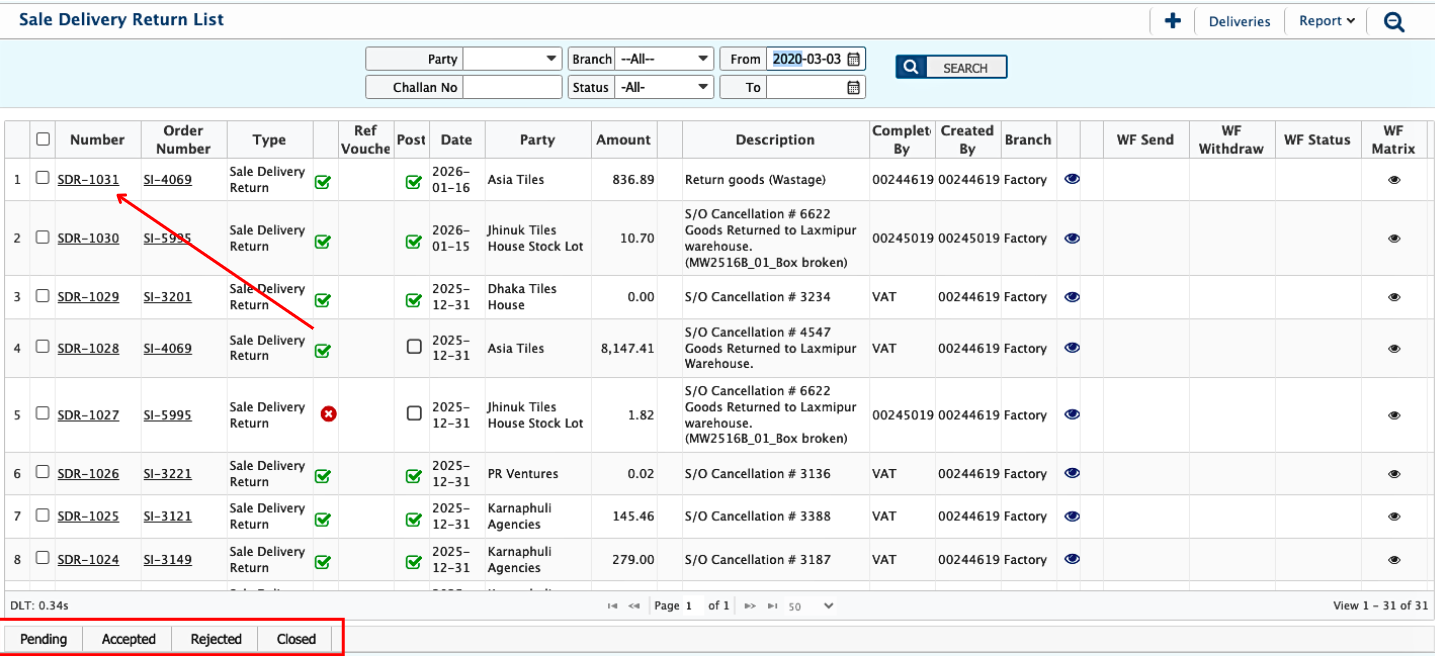View details eye icon for SDR-1031
This screenshot has height=669, width=1435.
click(x=1072, y=179)
